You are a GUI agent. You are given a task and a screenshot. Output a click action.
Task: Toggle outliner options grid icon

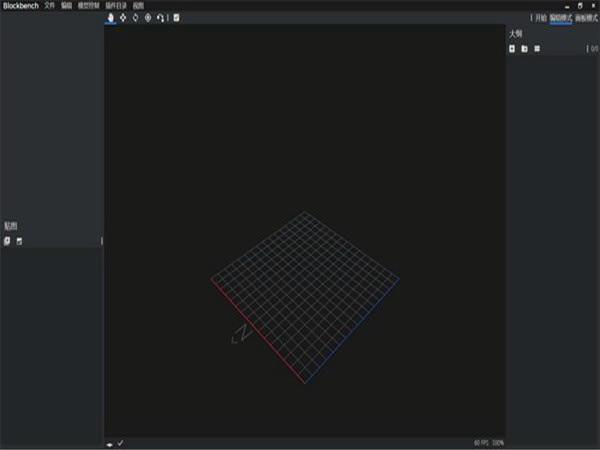tap(537, 49)
